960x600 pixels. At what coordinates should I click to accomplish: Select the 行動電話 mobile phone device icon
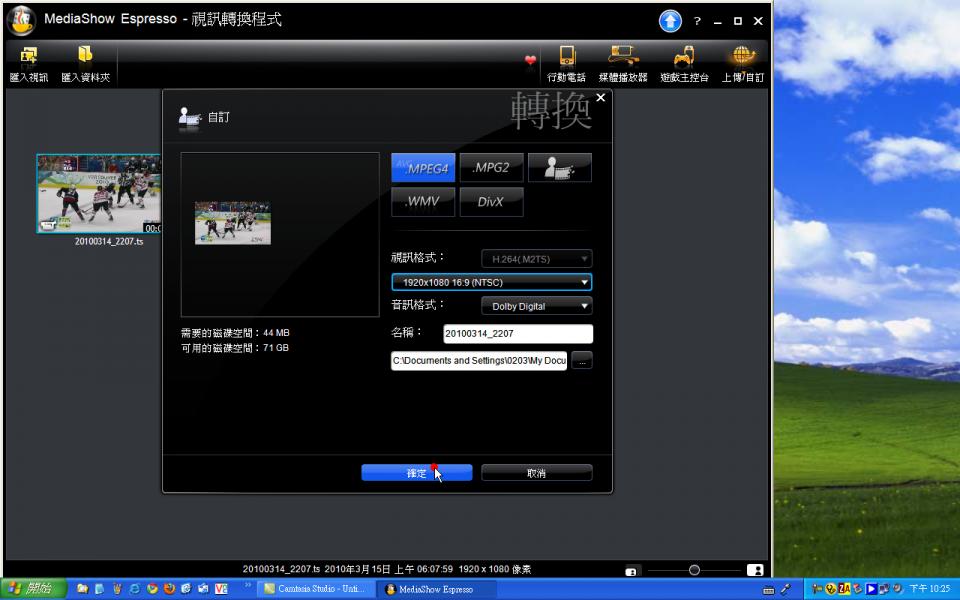pyautogui.click(x=567, y=56)
